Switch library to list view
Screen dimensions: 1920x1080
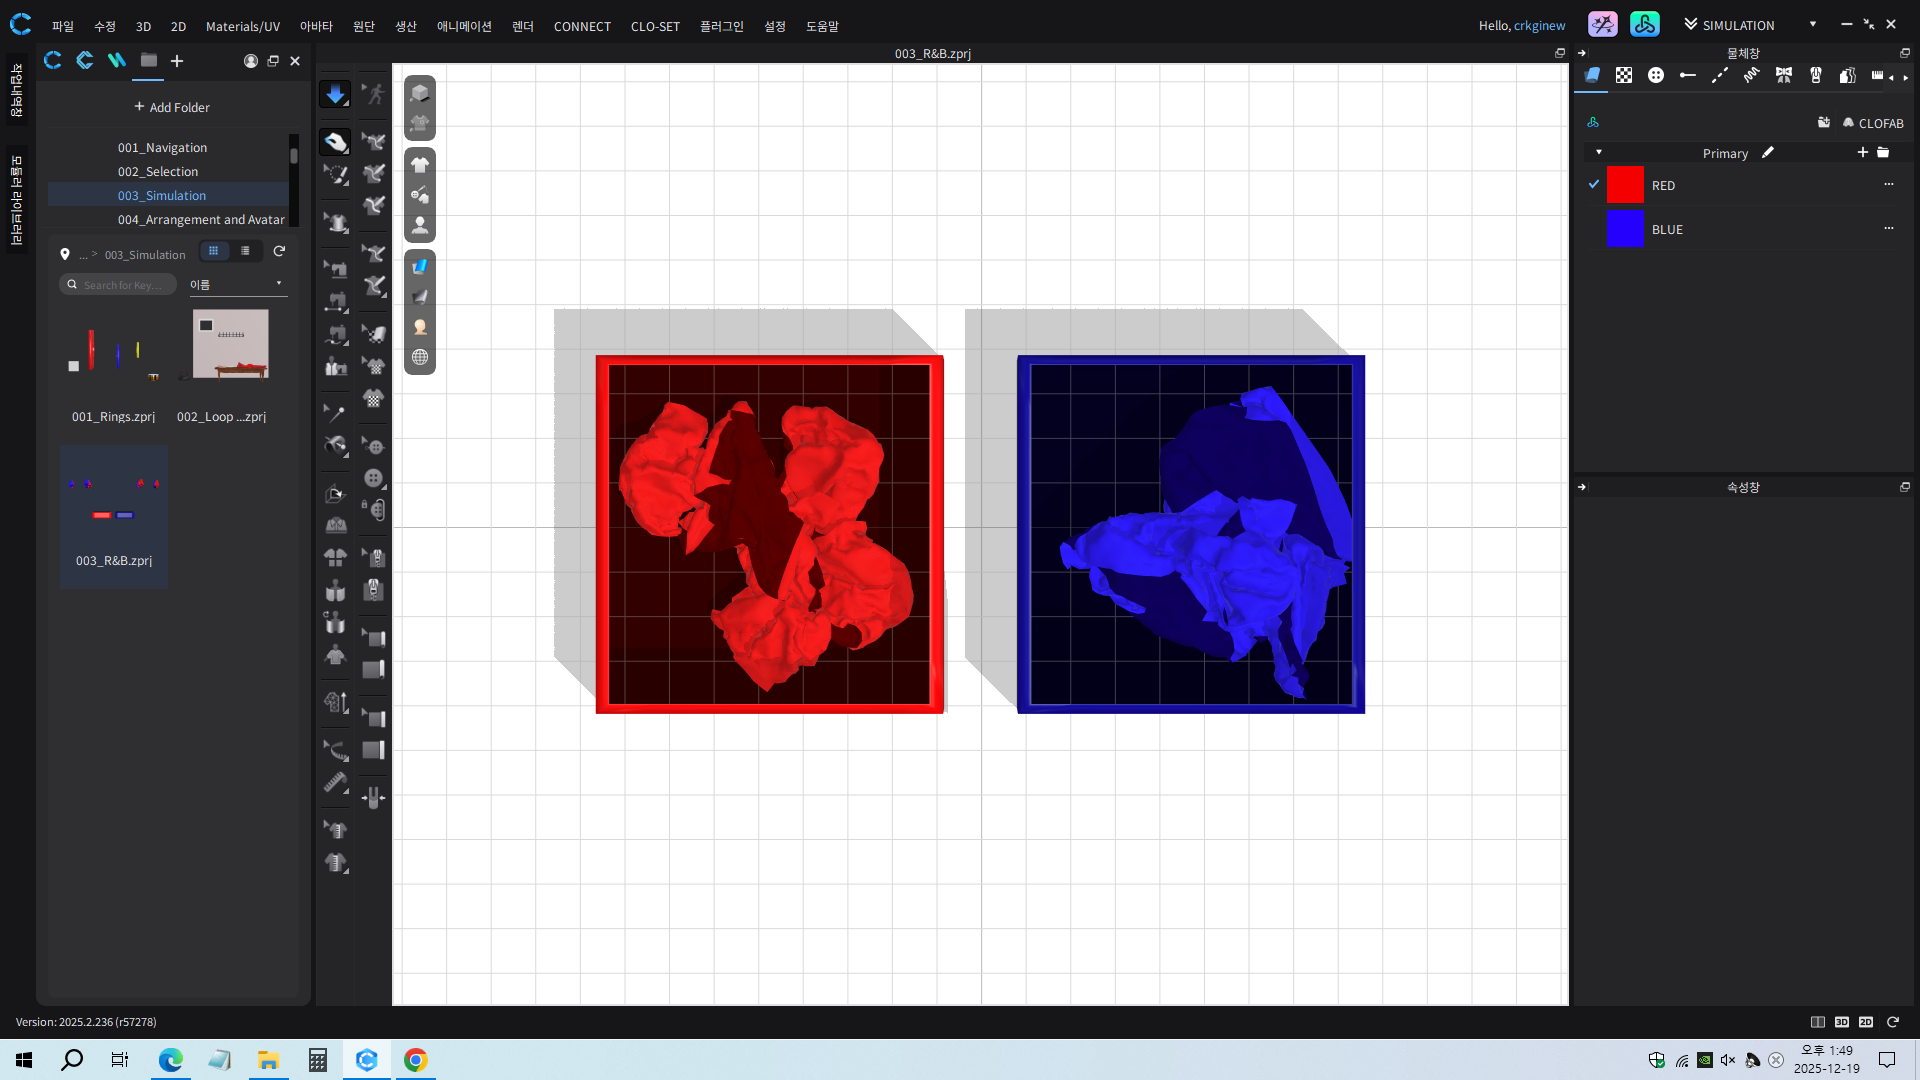pyautogui.click(x=245, y=252)
